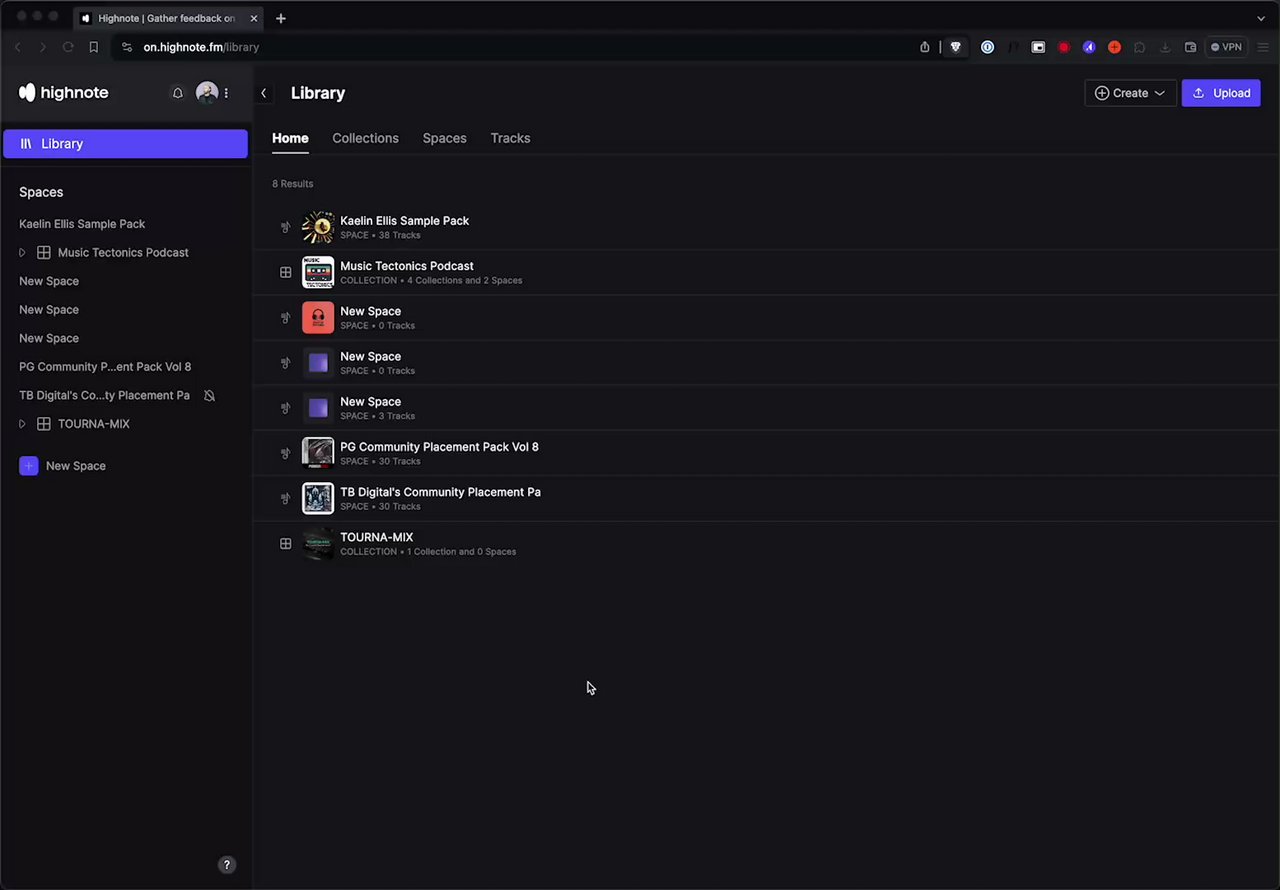Click the purple plus icon for New Space

(29, 466)
